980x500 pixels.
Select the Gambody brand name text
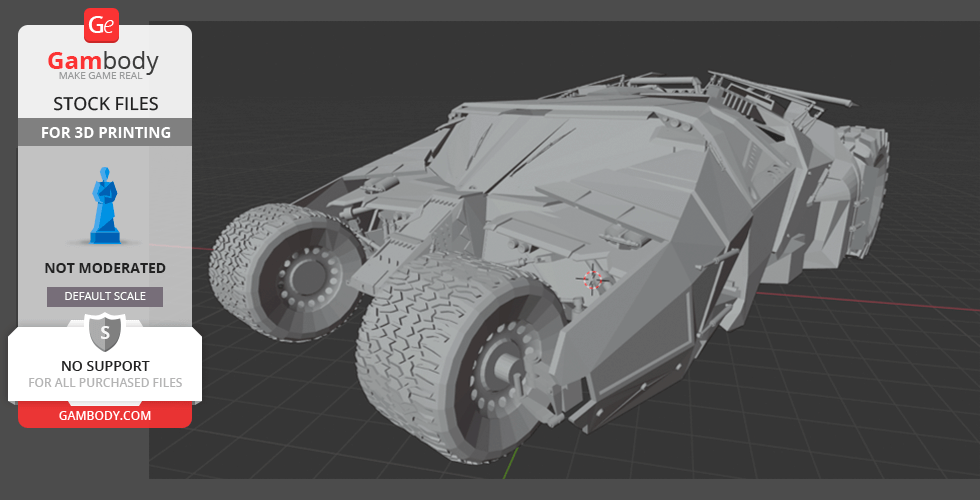(103, 62)
